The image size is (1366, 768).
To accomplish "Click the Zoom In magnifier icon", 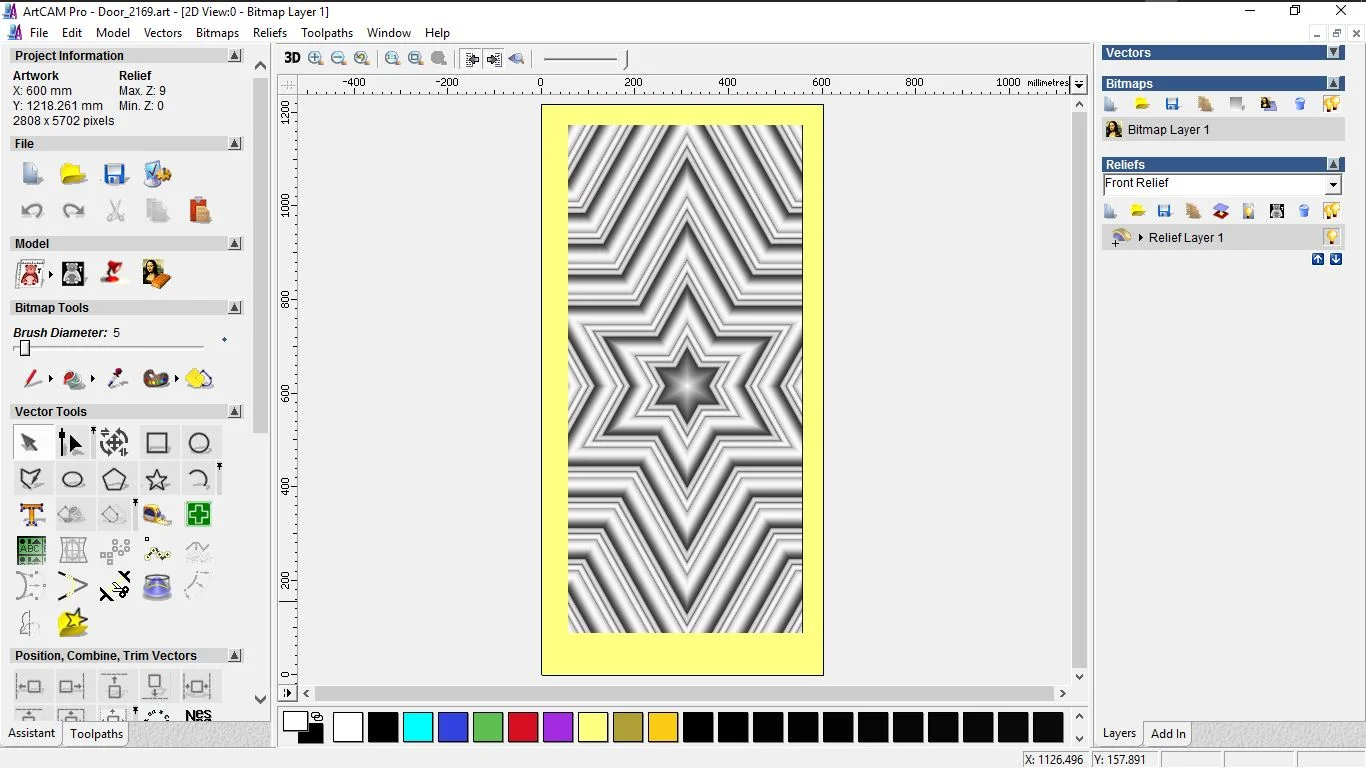I will click(316, 59).
